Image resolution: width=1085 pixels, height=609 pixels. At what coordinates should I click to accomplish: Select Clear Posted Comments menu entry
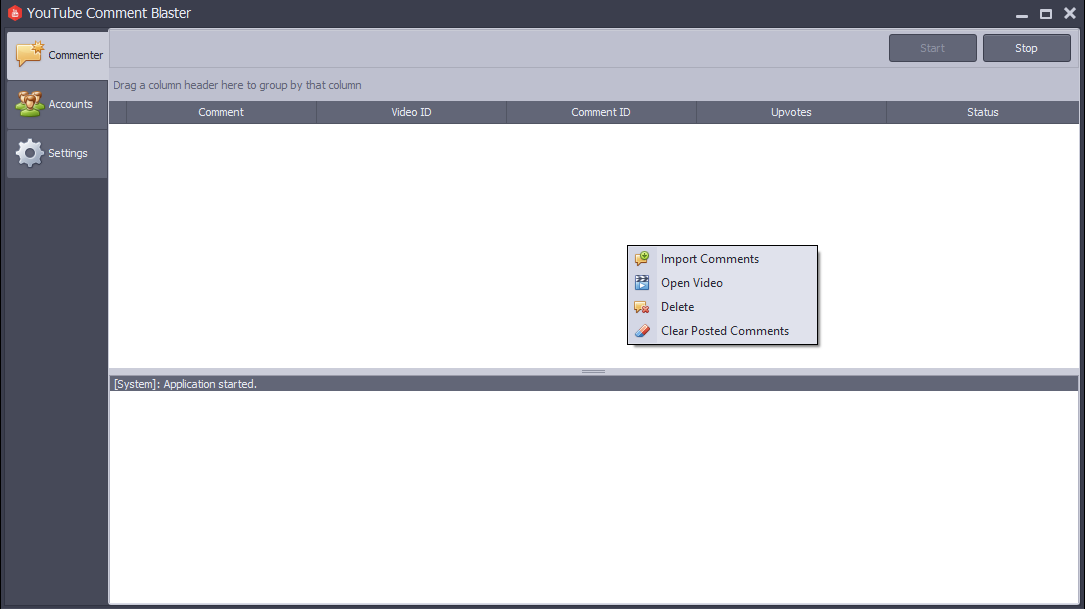point(722,331)
